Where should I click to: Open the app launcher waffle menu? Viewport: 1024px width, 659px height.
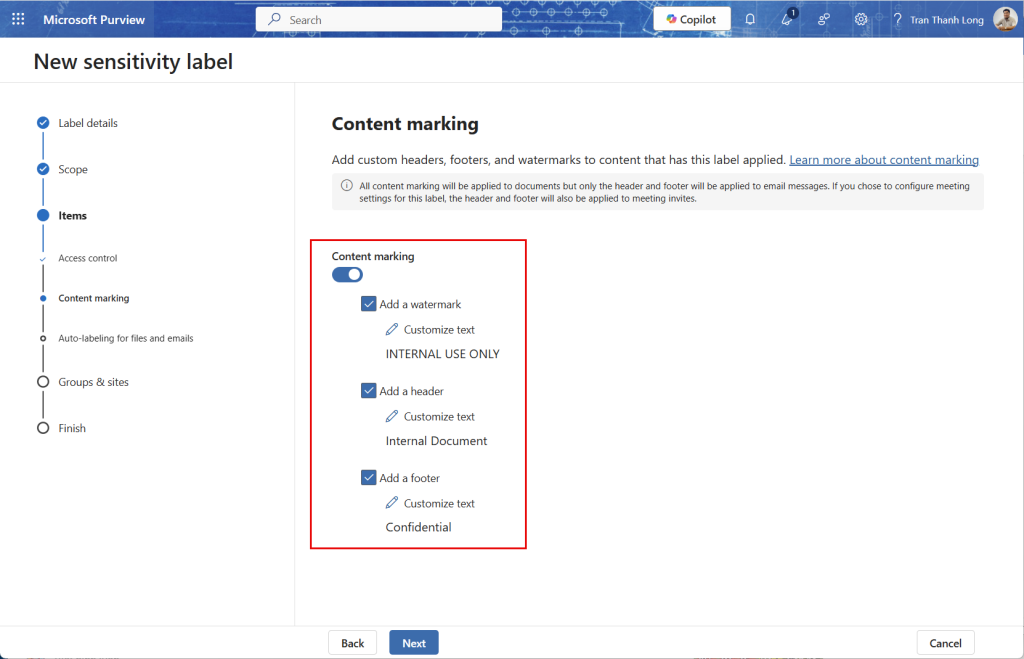pos(18,19)
